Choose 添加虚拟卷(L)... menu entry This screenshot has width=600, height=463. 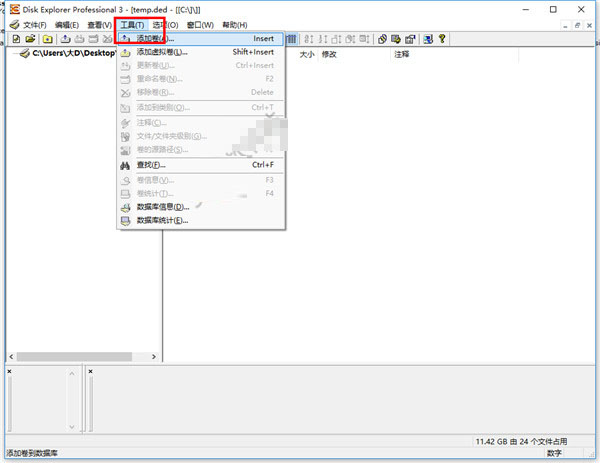pyautogui.click(x=201, y=52)
